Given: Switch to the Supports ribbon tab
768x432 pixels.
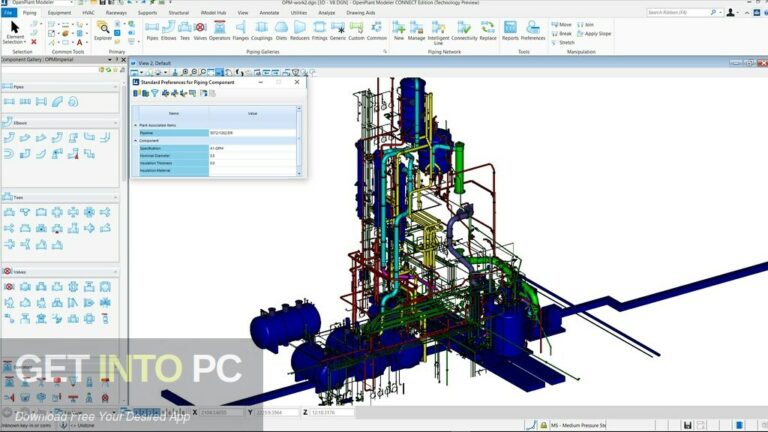Looking at the screenshot, I should 147,13.
